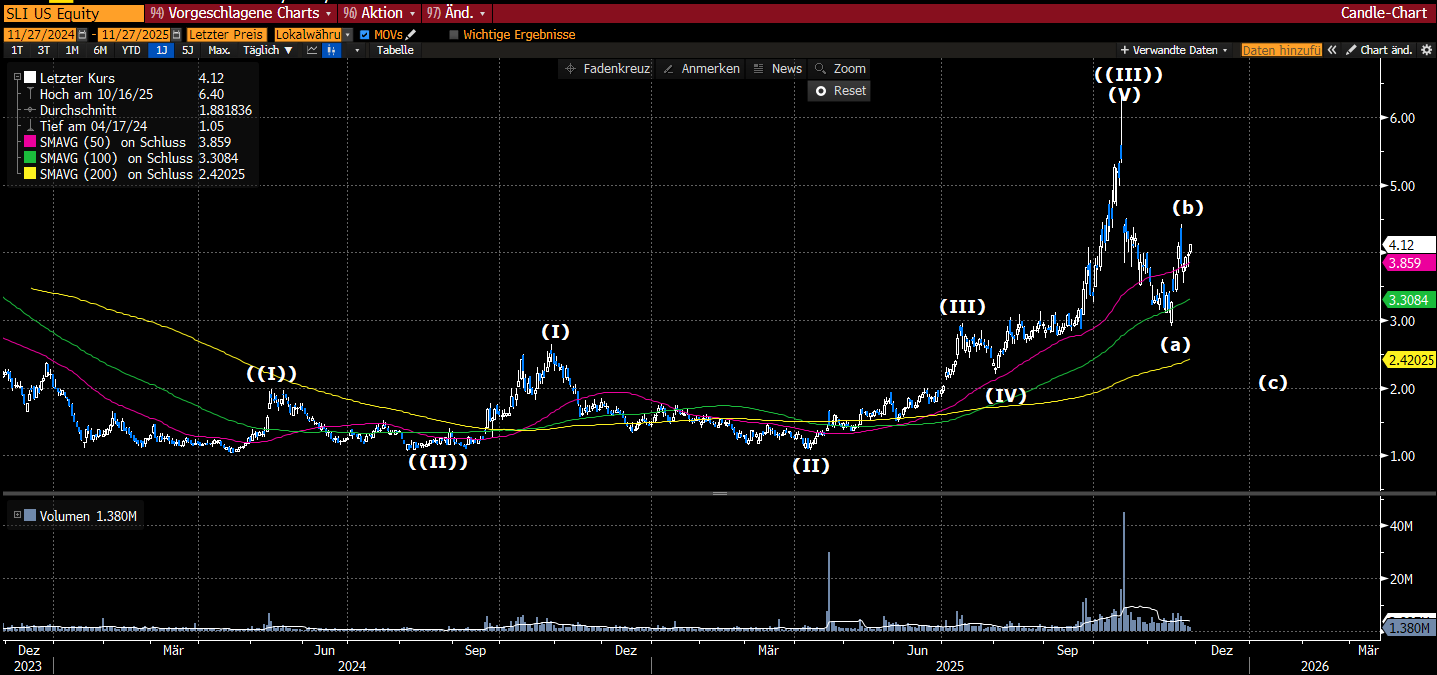Activate the Fadenkreuz crosshair tool
The image size is (1437, 675).
(607, 68)
